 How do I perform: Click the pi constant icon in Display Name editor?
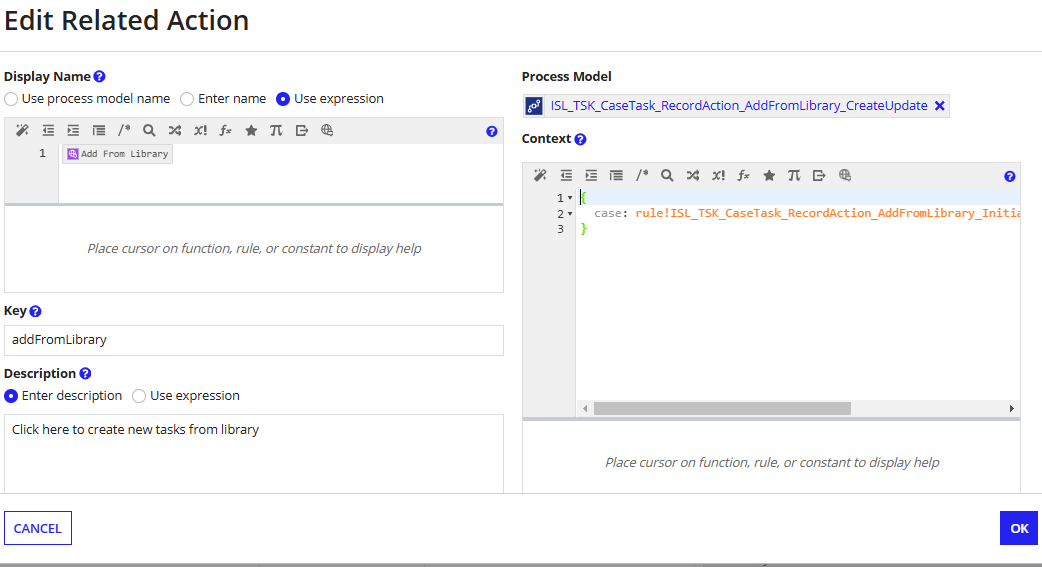pyautogui.click(x=276, y=130)
